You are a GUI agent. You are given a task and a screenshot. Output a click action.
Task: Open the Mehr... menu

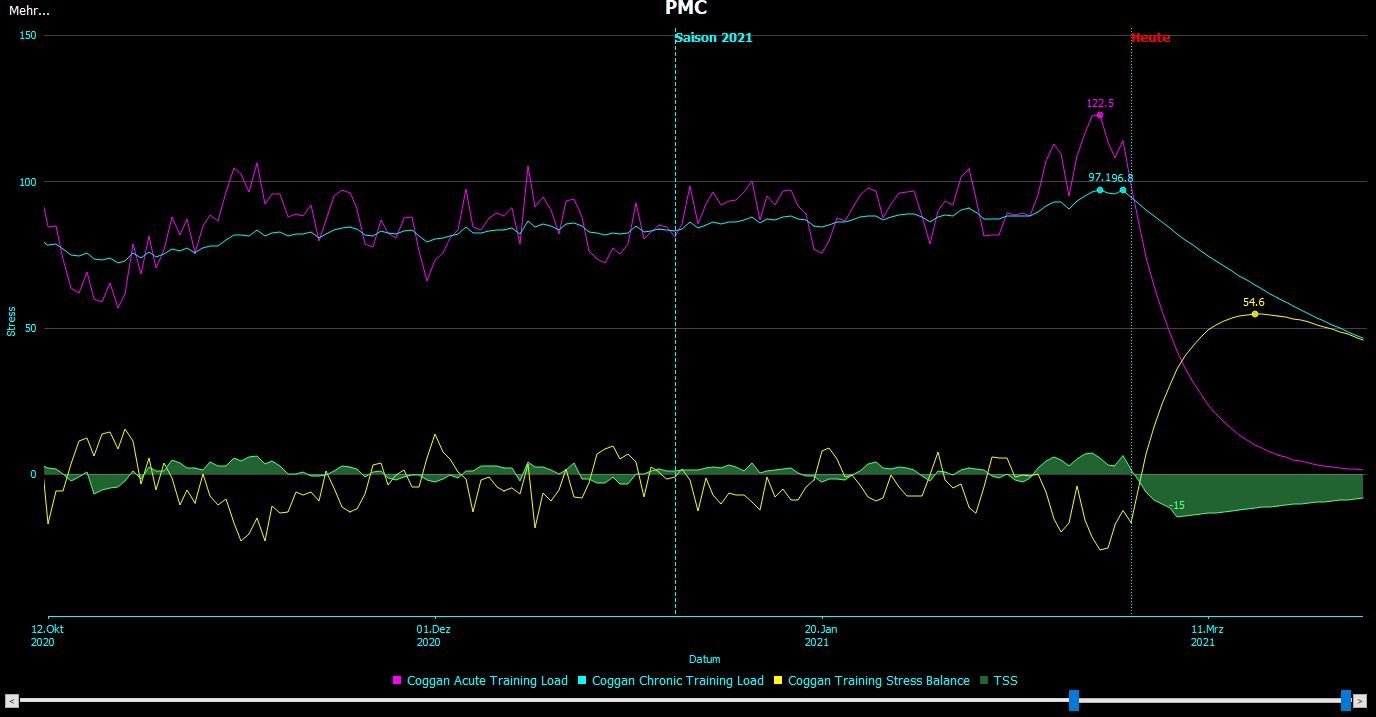[x=29, y=11]
